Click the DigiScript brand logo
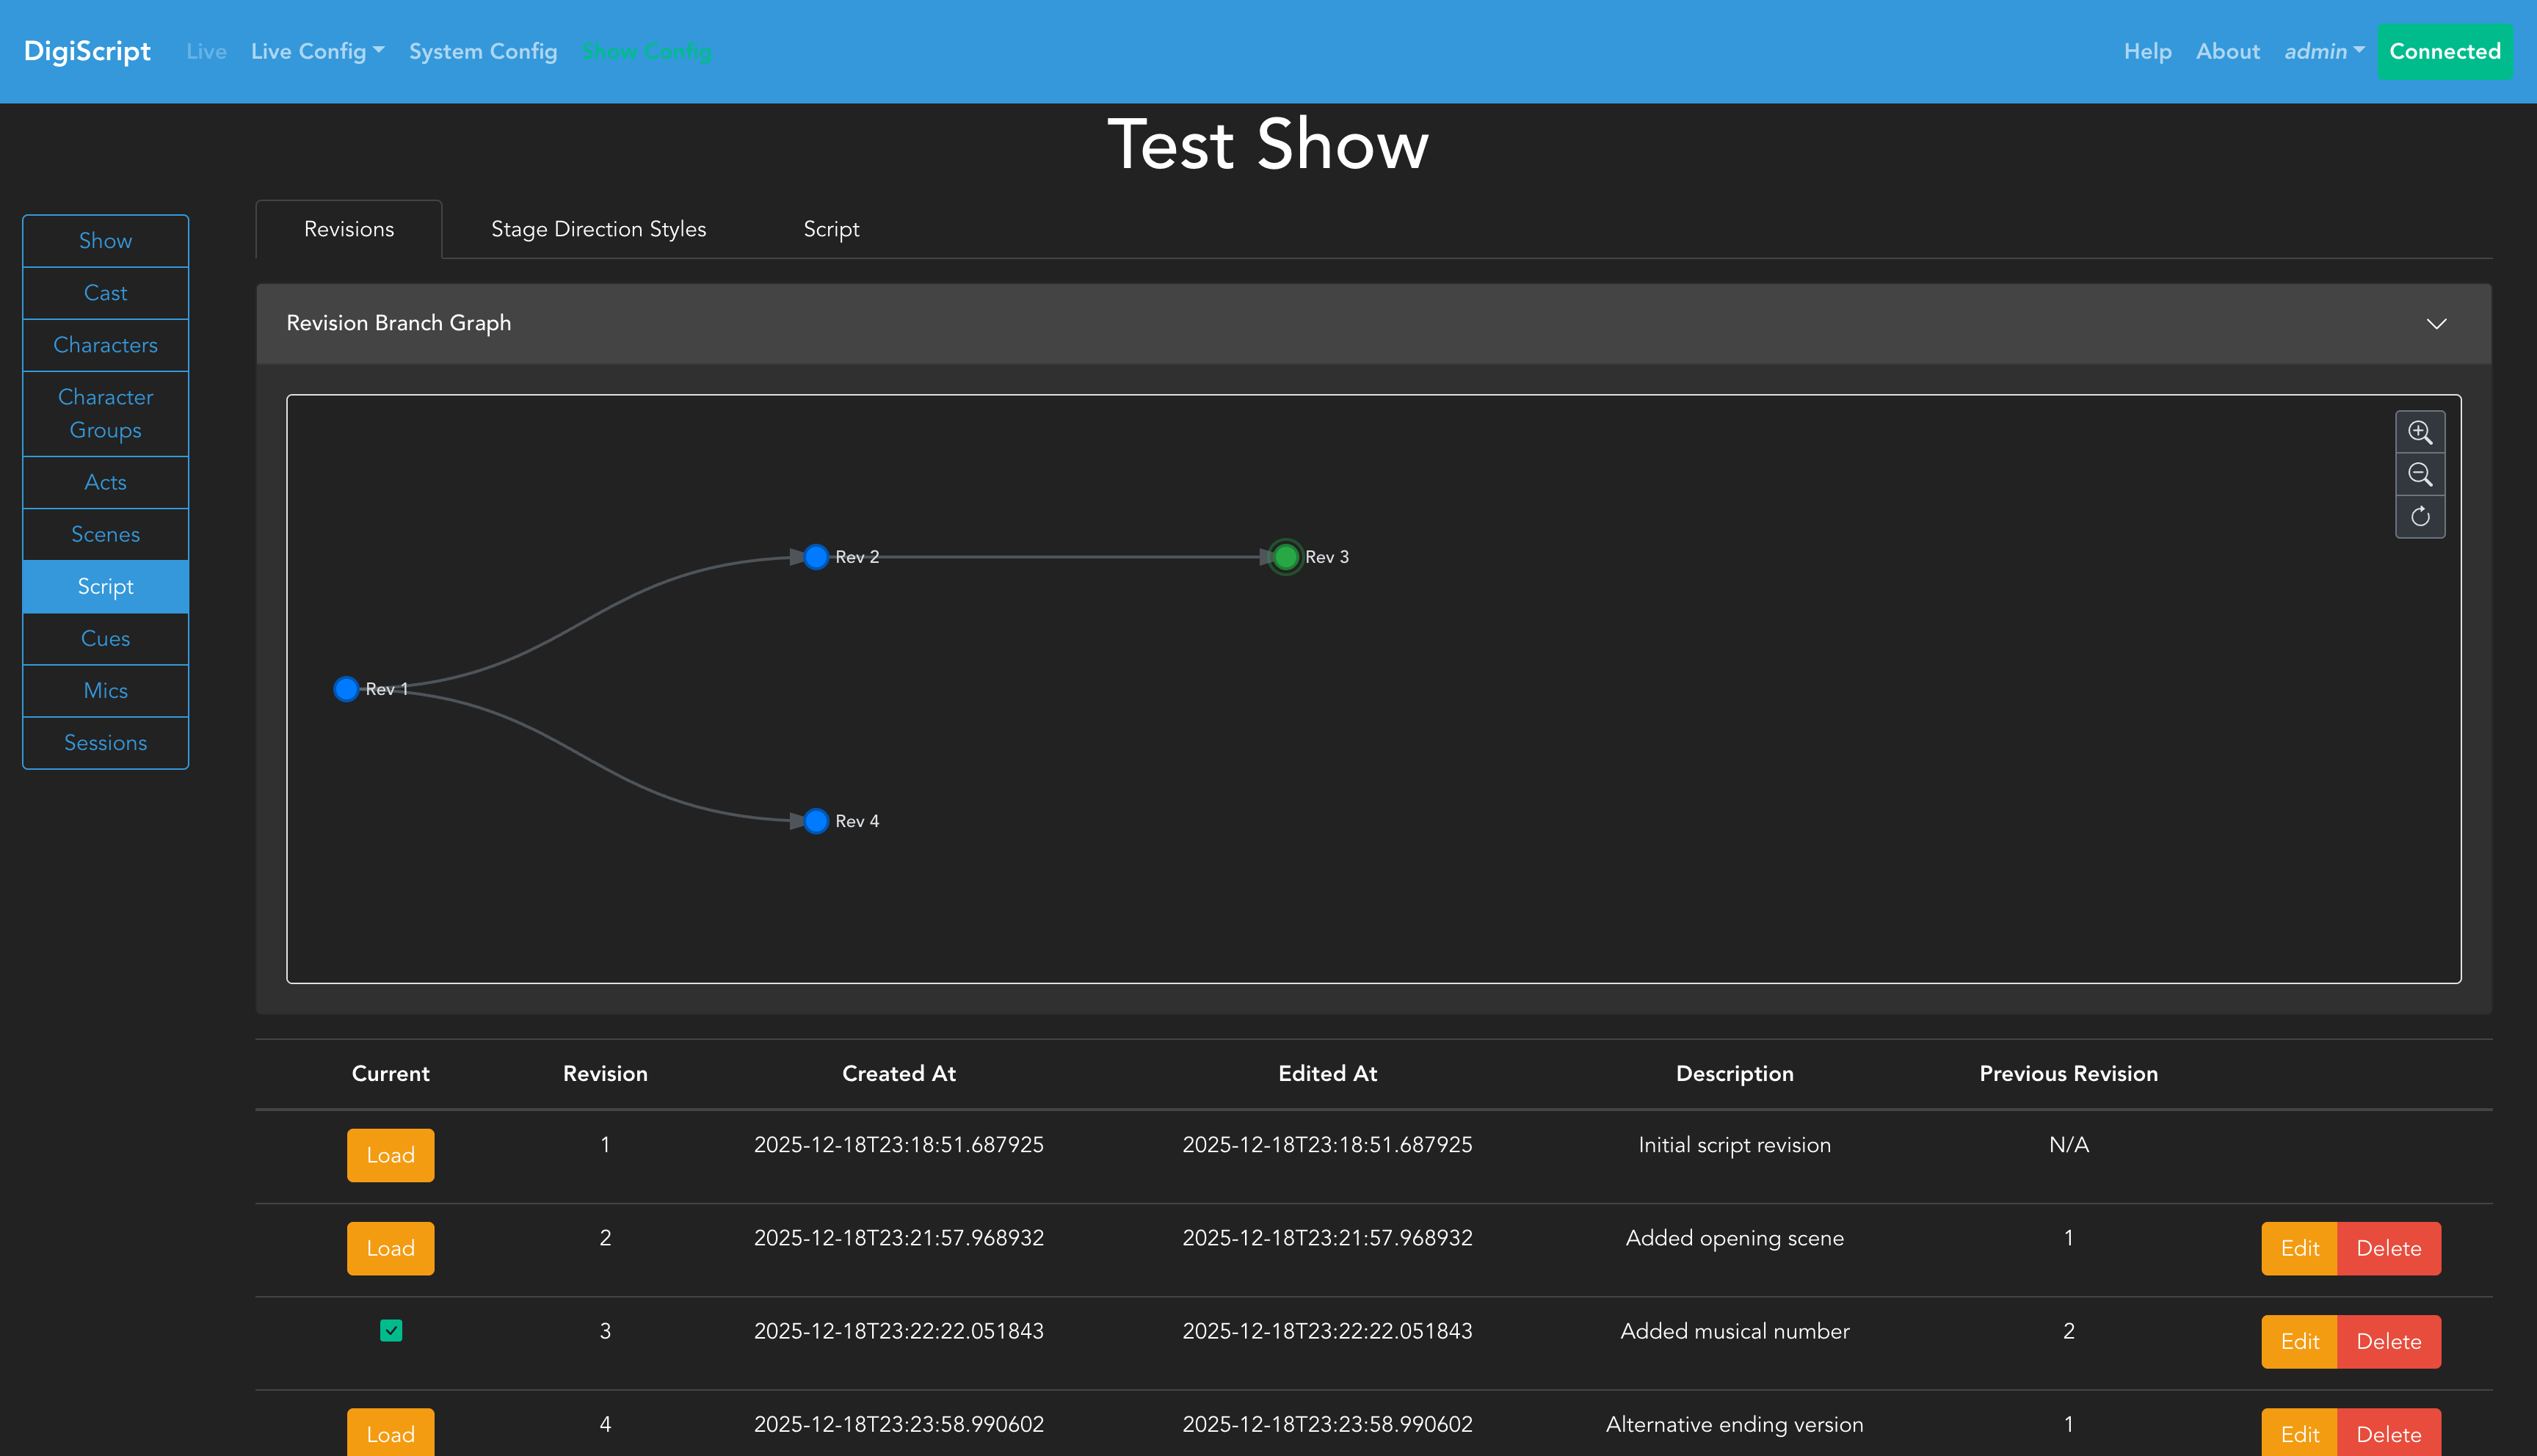This screenshot has height=1456, width=2537. (x=87, y=51)
